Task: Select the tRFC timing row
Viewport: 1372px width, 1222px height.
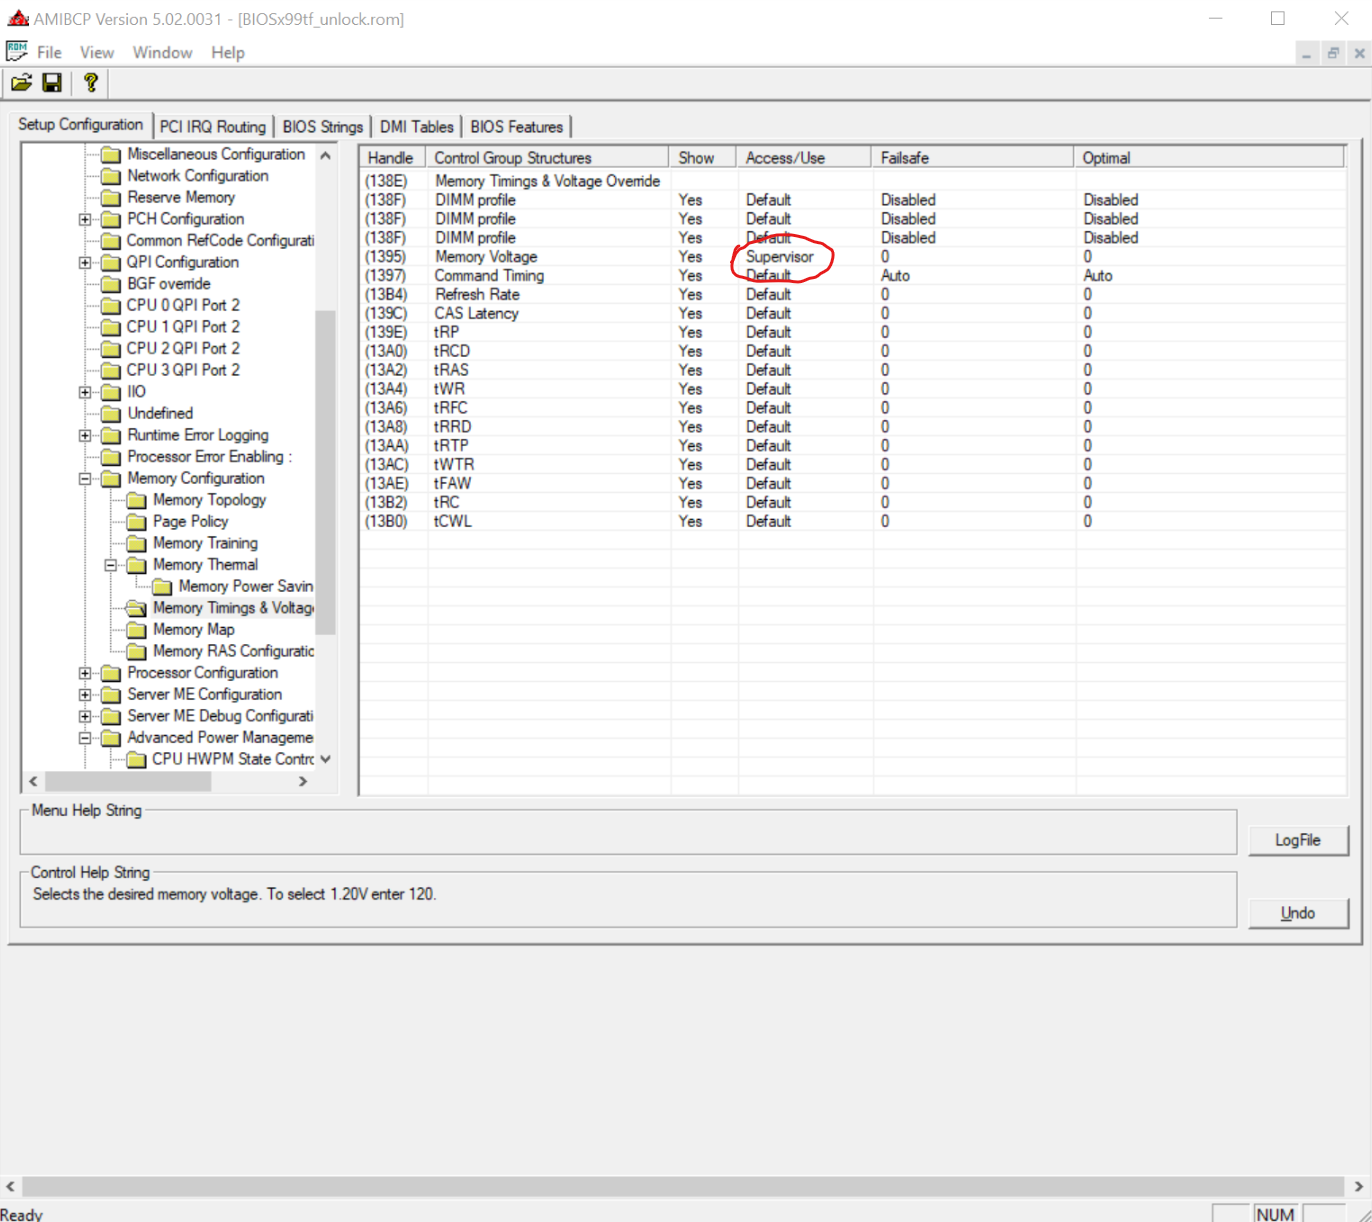Action: click(852, 408)
